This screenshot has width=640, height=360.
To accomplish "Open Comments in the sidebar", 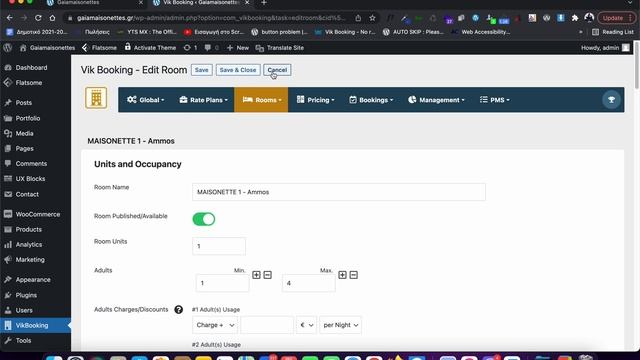I will [x=31, y=164].
